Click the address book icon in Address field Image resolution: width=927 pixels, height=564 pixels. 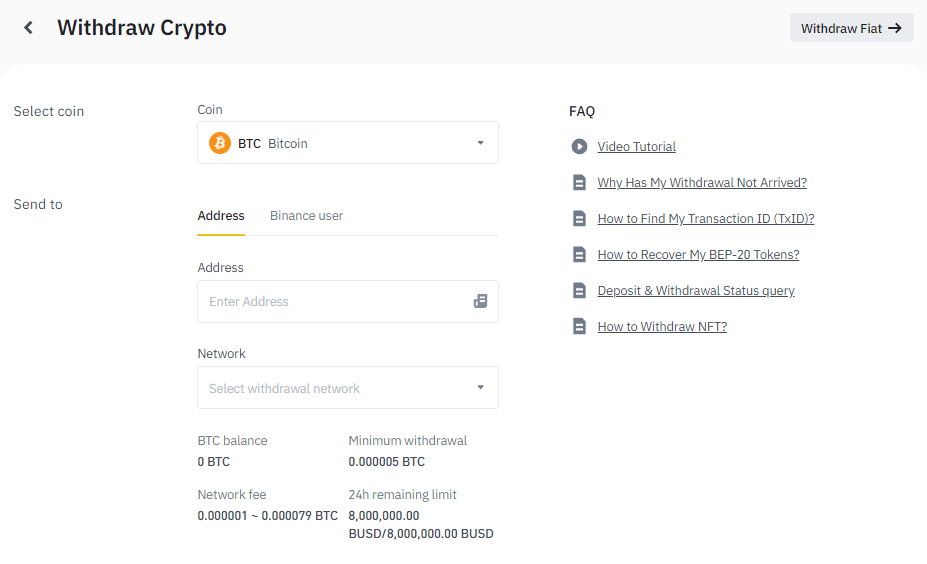pyautogui.click(x=480, y=301)
